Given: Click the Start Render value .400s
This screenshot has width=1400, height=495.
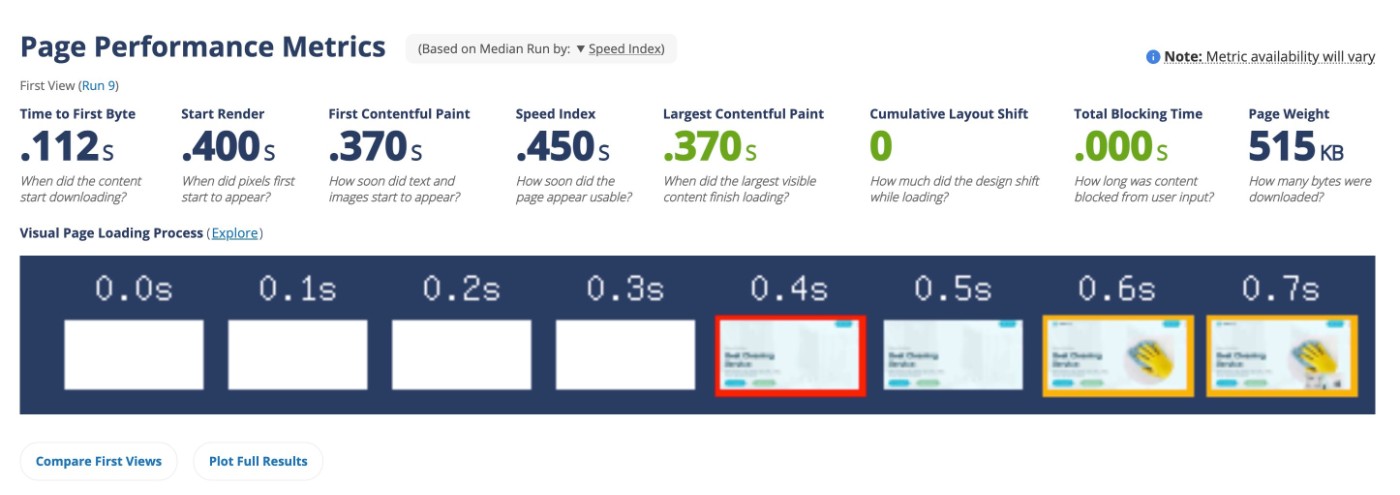Looking at the screenshot, I should coord(228,148).
